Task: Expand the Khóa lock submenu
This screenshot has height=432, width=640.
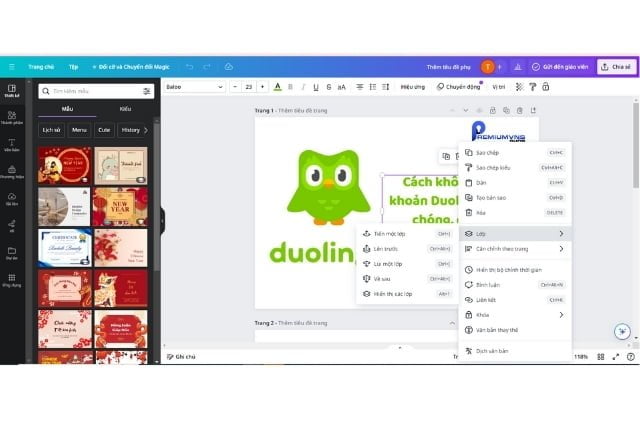Action: point(515,315)
